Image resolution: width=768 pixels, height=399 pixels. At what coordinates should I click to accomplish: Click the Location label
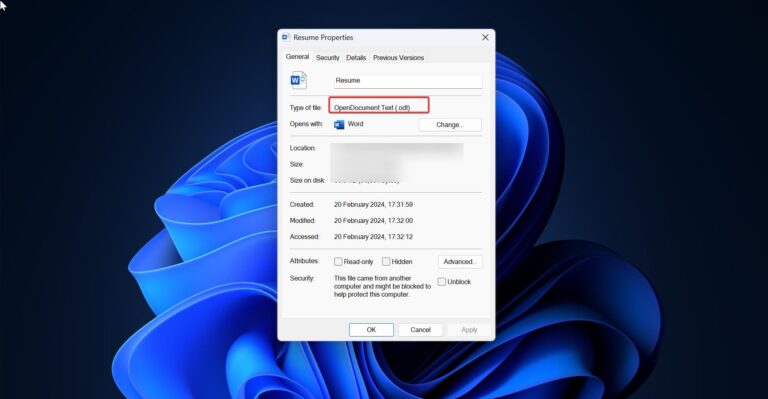[303, 148]
